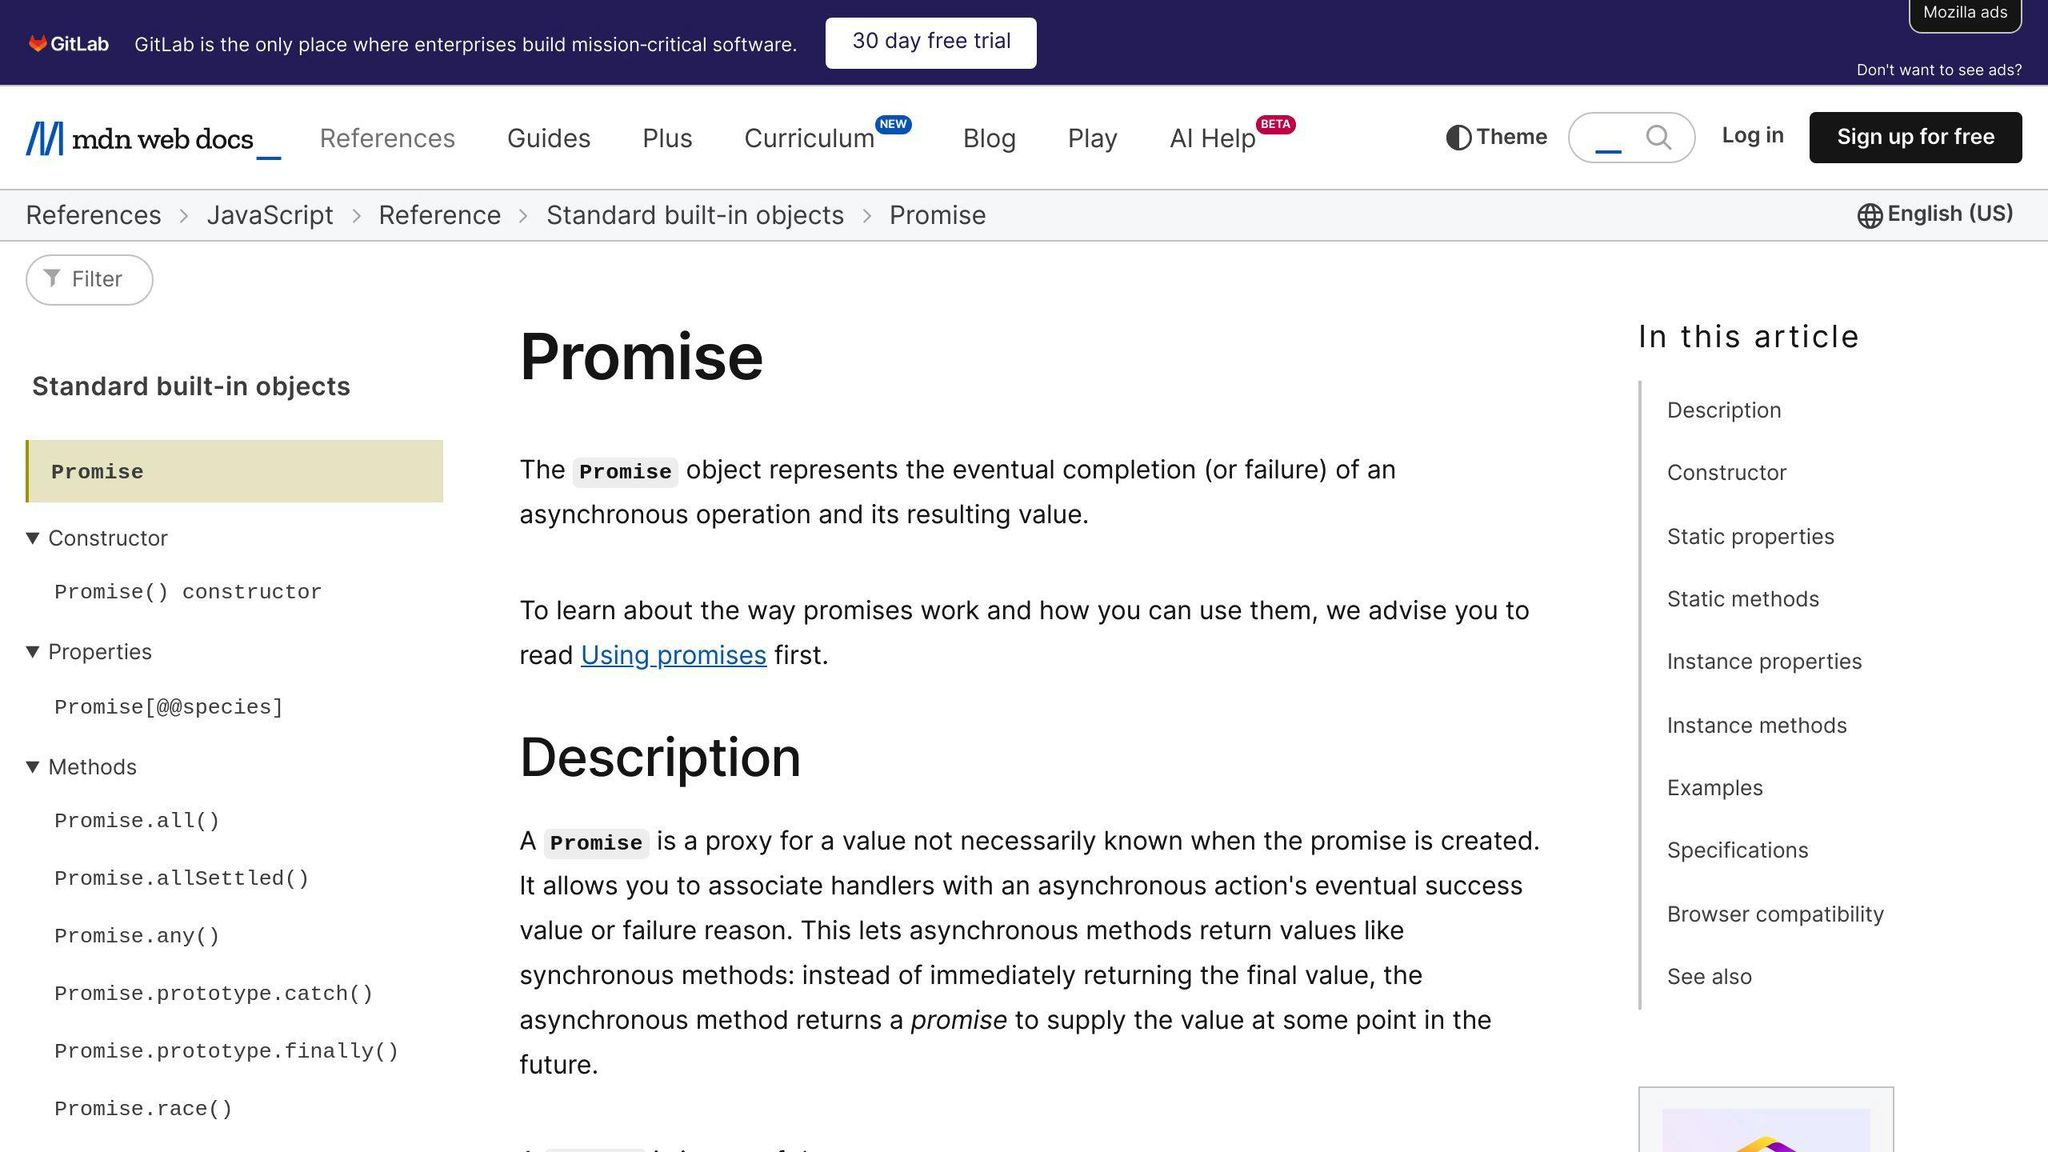Click the search magnifier icon
The height and width of the screenshot is (1152, 2048).
[x=1657, y=137]
